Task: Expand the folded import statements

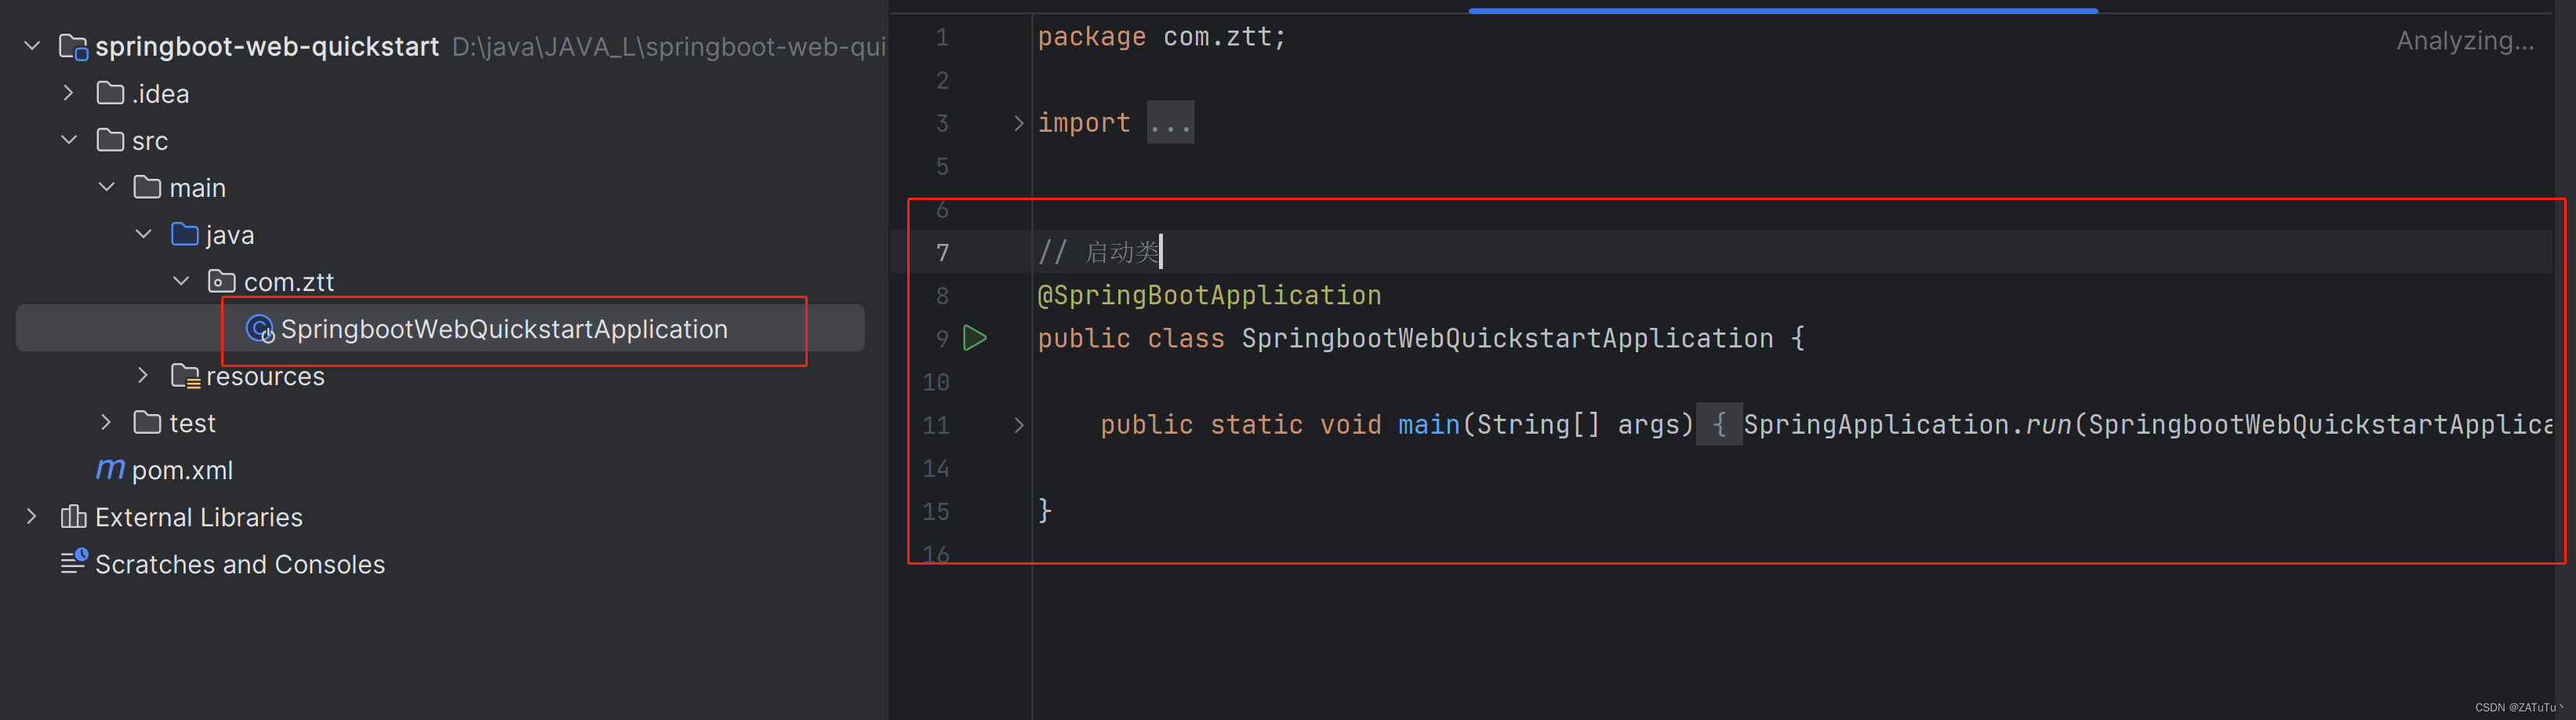Action: click(1018, 123)
